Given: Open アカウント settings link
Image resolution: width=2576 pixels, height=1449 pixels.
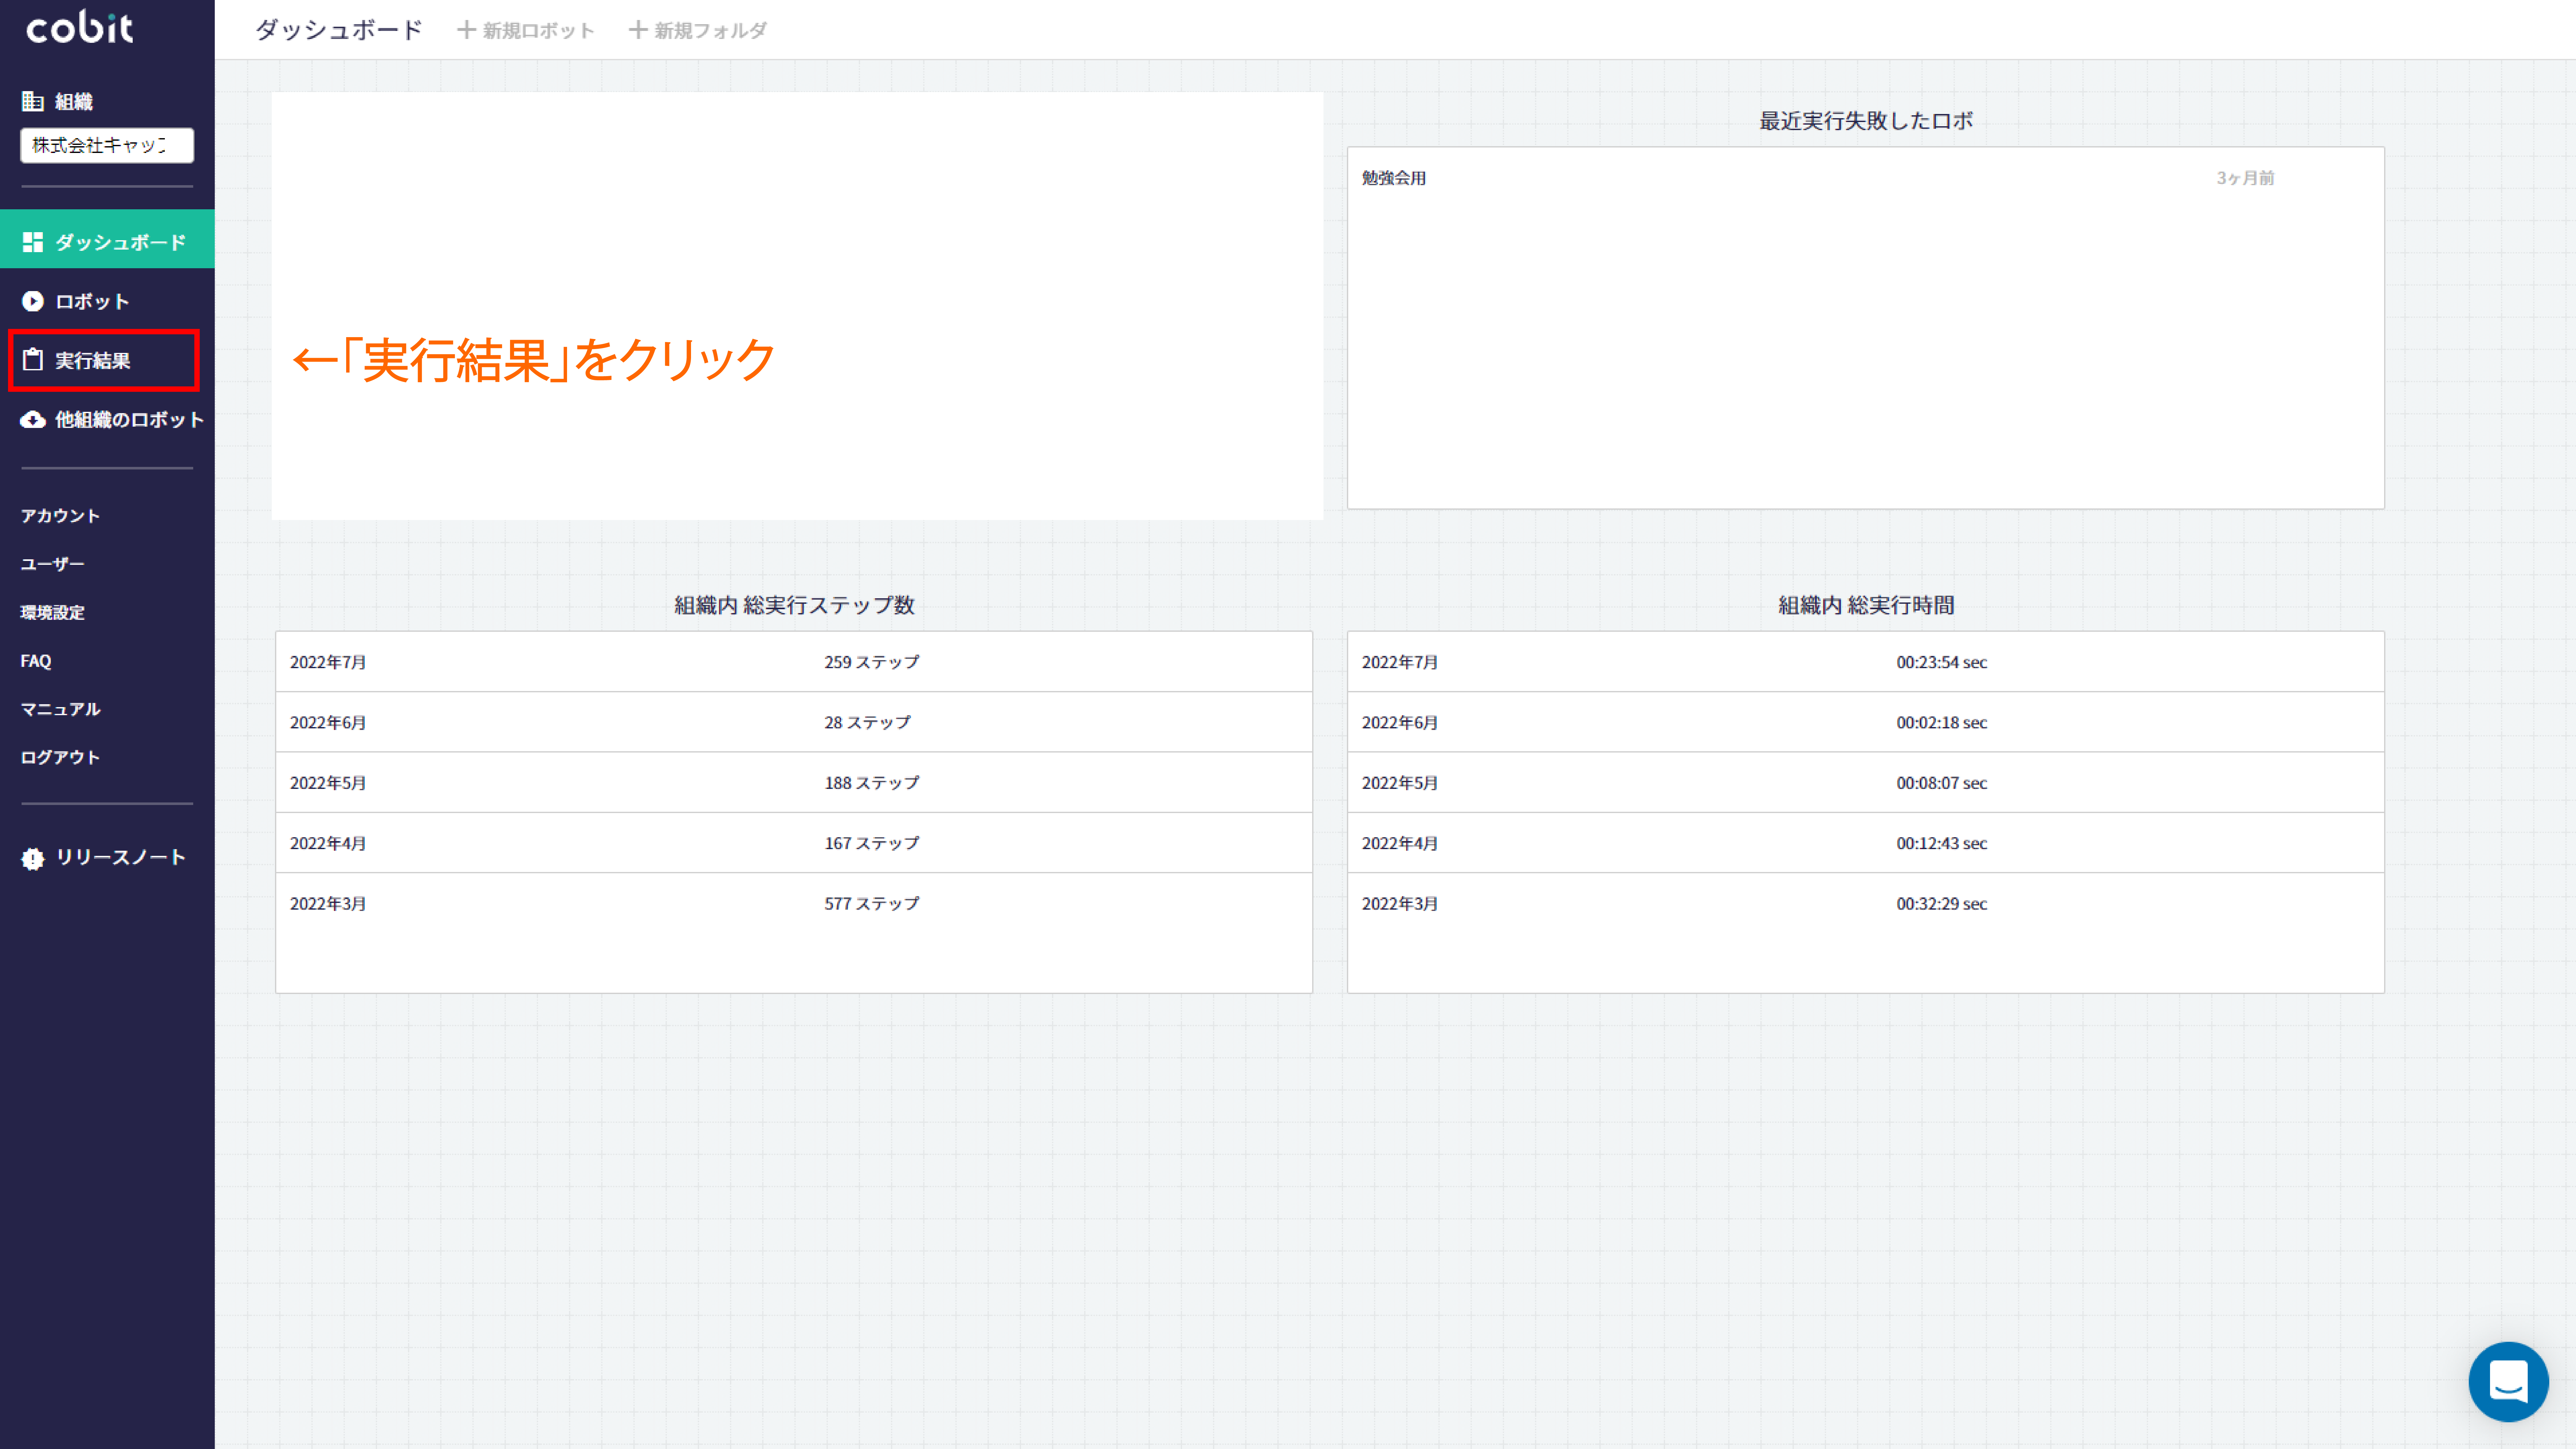Looking at the screenshot, I should point(60,516).
